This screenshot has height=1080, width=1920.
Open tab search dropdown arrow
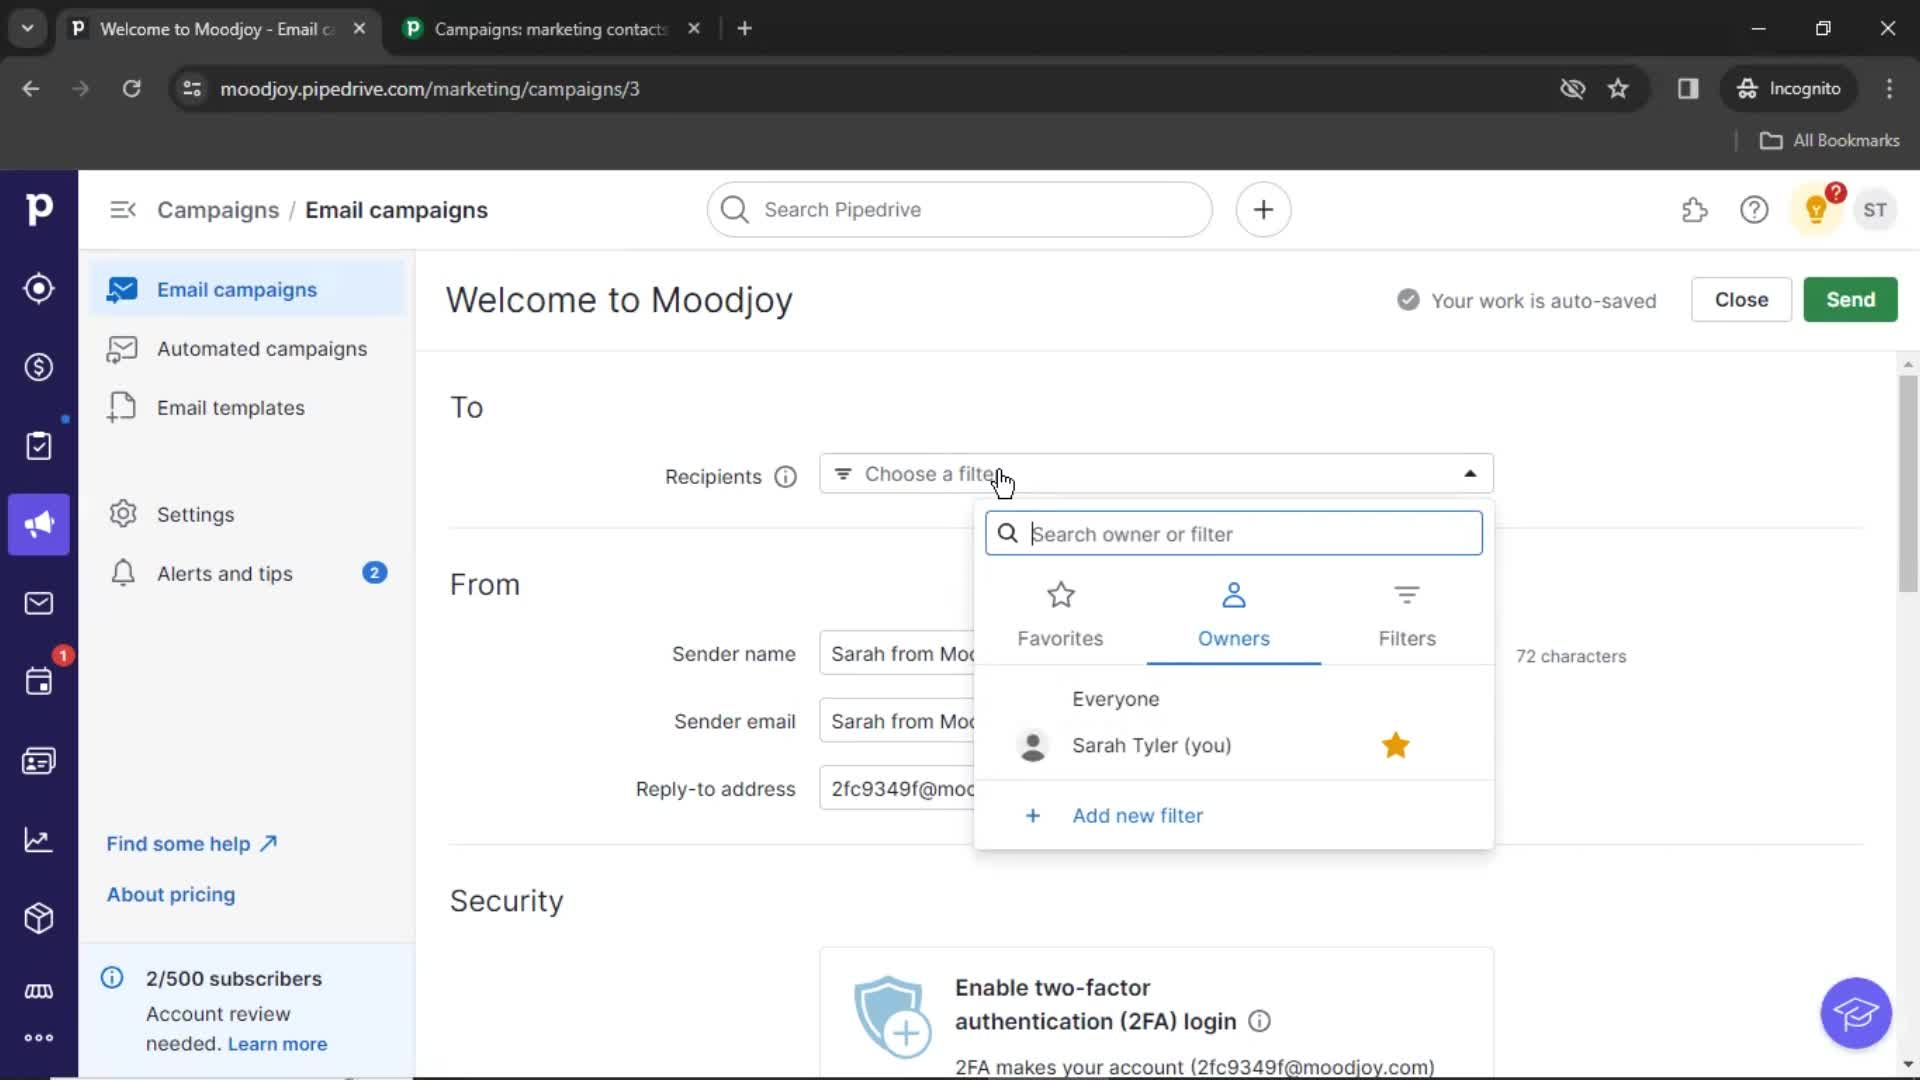pyautogui.click(x=27, y=28)
